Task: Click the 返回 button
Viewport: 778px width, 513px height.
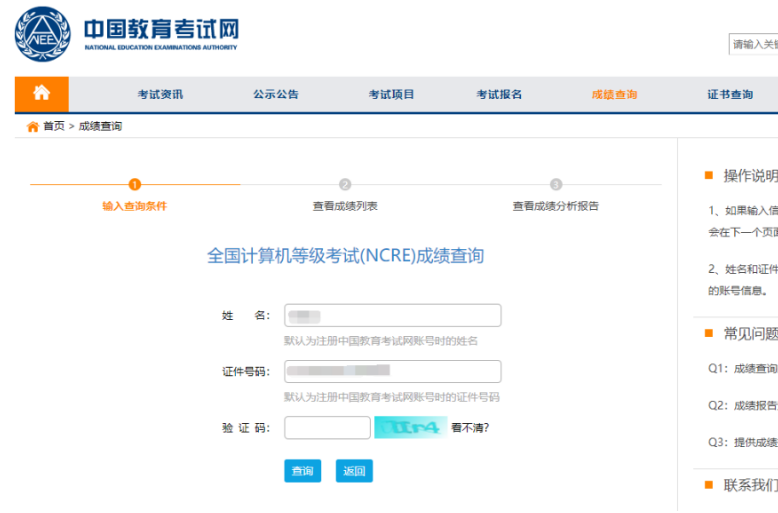Action: click(x=354, y=471)
